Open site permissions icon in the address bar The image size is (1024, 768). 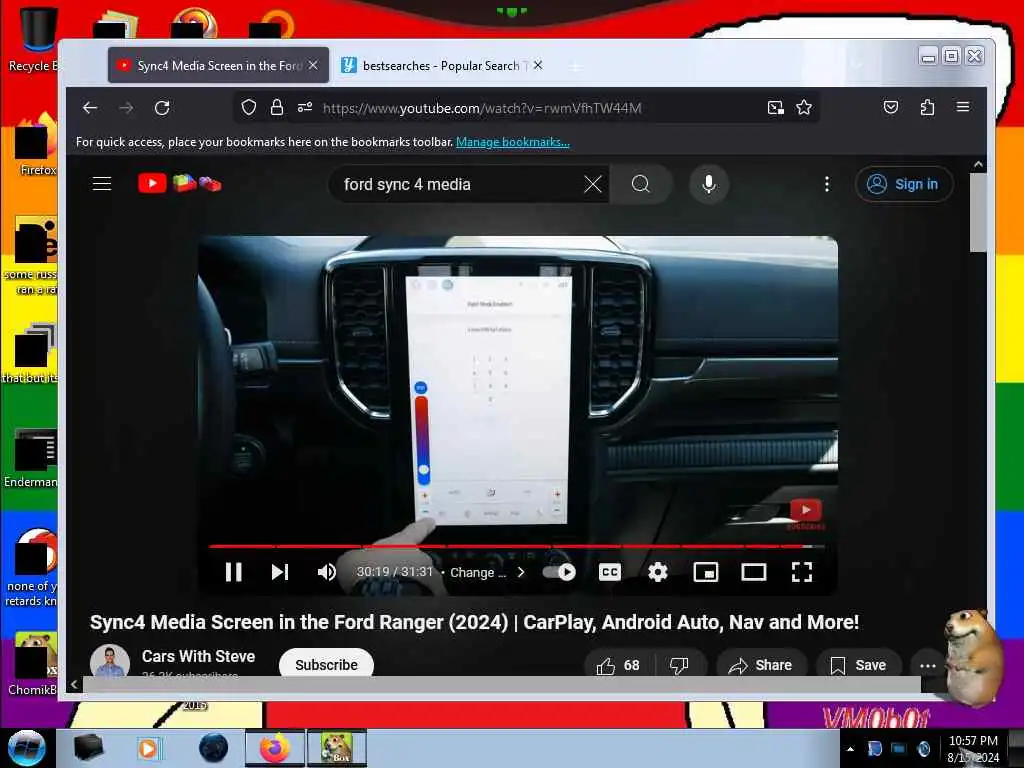click(305, 107)
